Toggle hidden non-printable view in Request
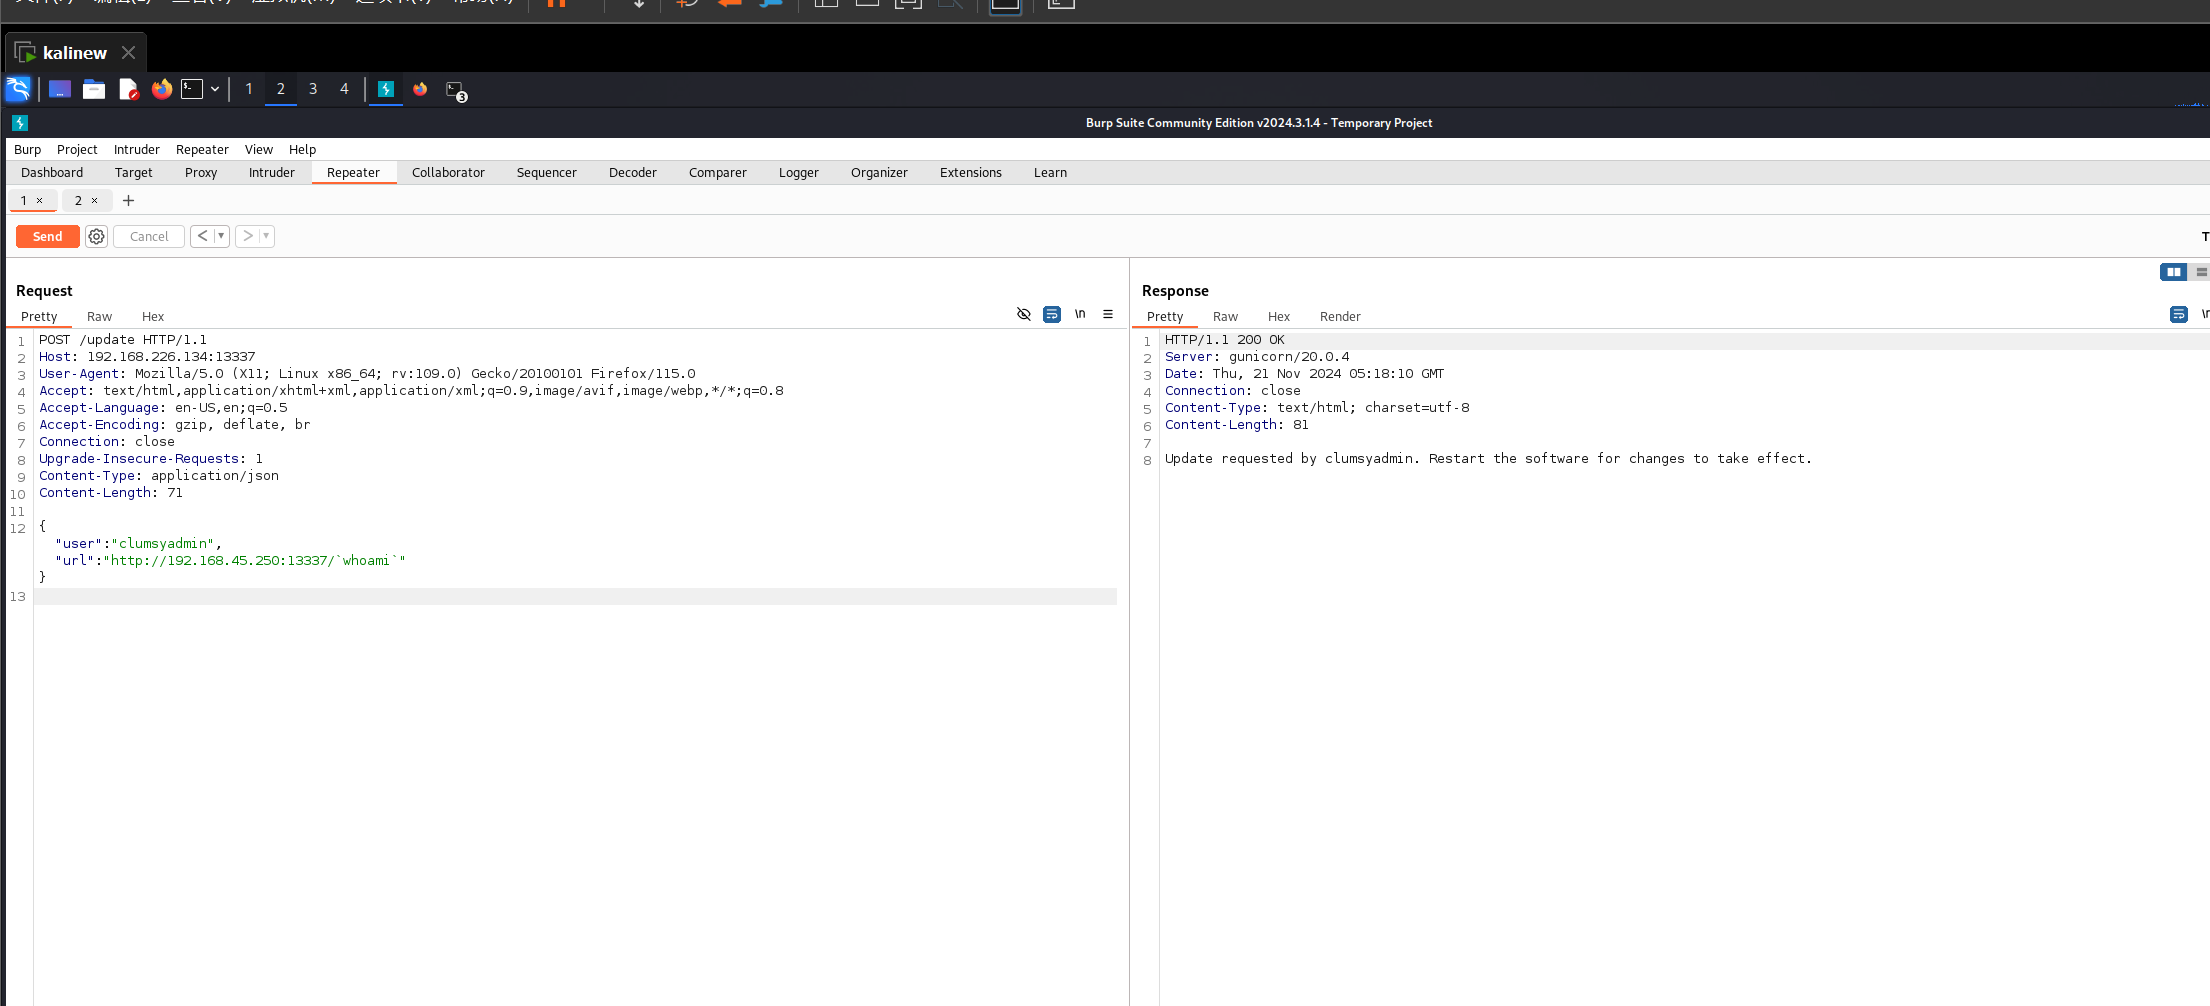This screenshot has height=1006, width=2210. coord(1024,314)
